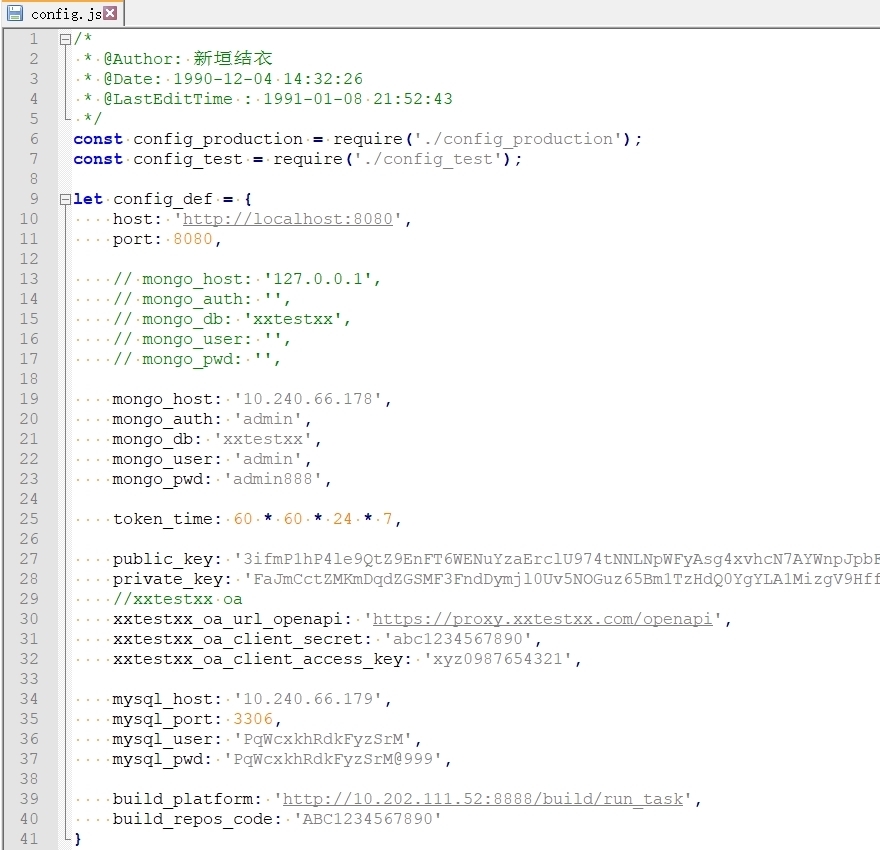This screenshot has width=880, height=850.
Task: Click the mysql_host value '10.240.66.179'
Action: click(308, 699)
